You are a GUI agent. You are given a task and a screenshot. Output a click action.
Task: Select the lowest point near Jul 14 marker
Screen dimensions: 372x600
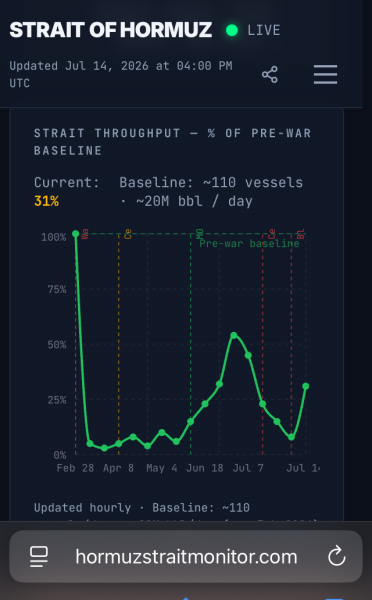point(291,437)
